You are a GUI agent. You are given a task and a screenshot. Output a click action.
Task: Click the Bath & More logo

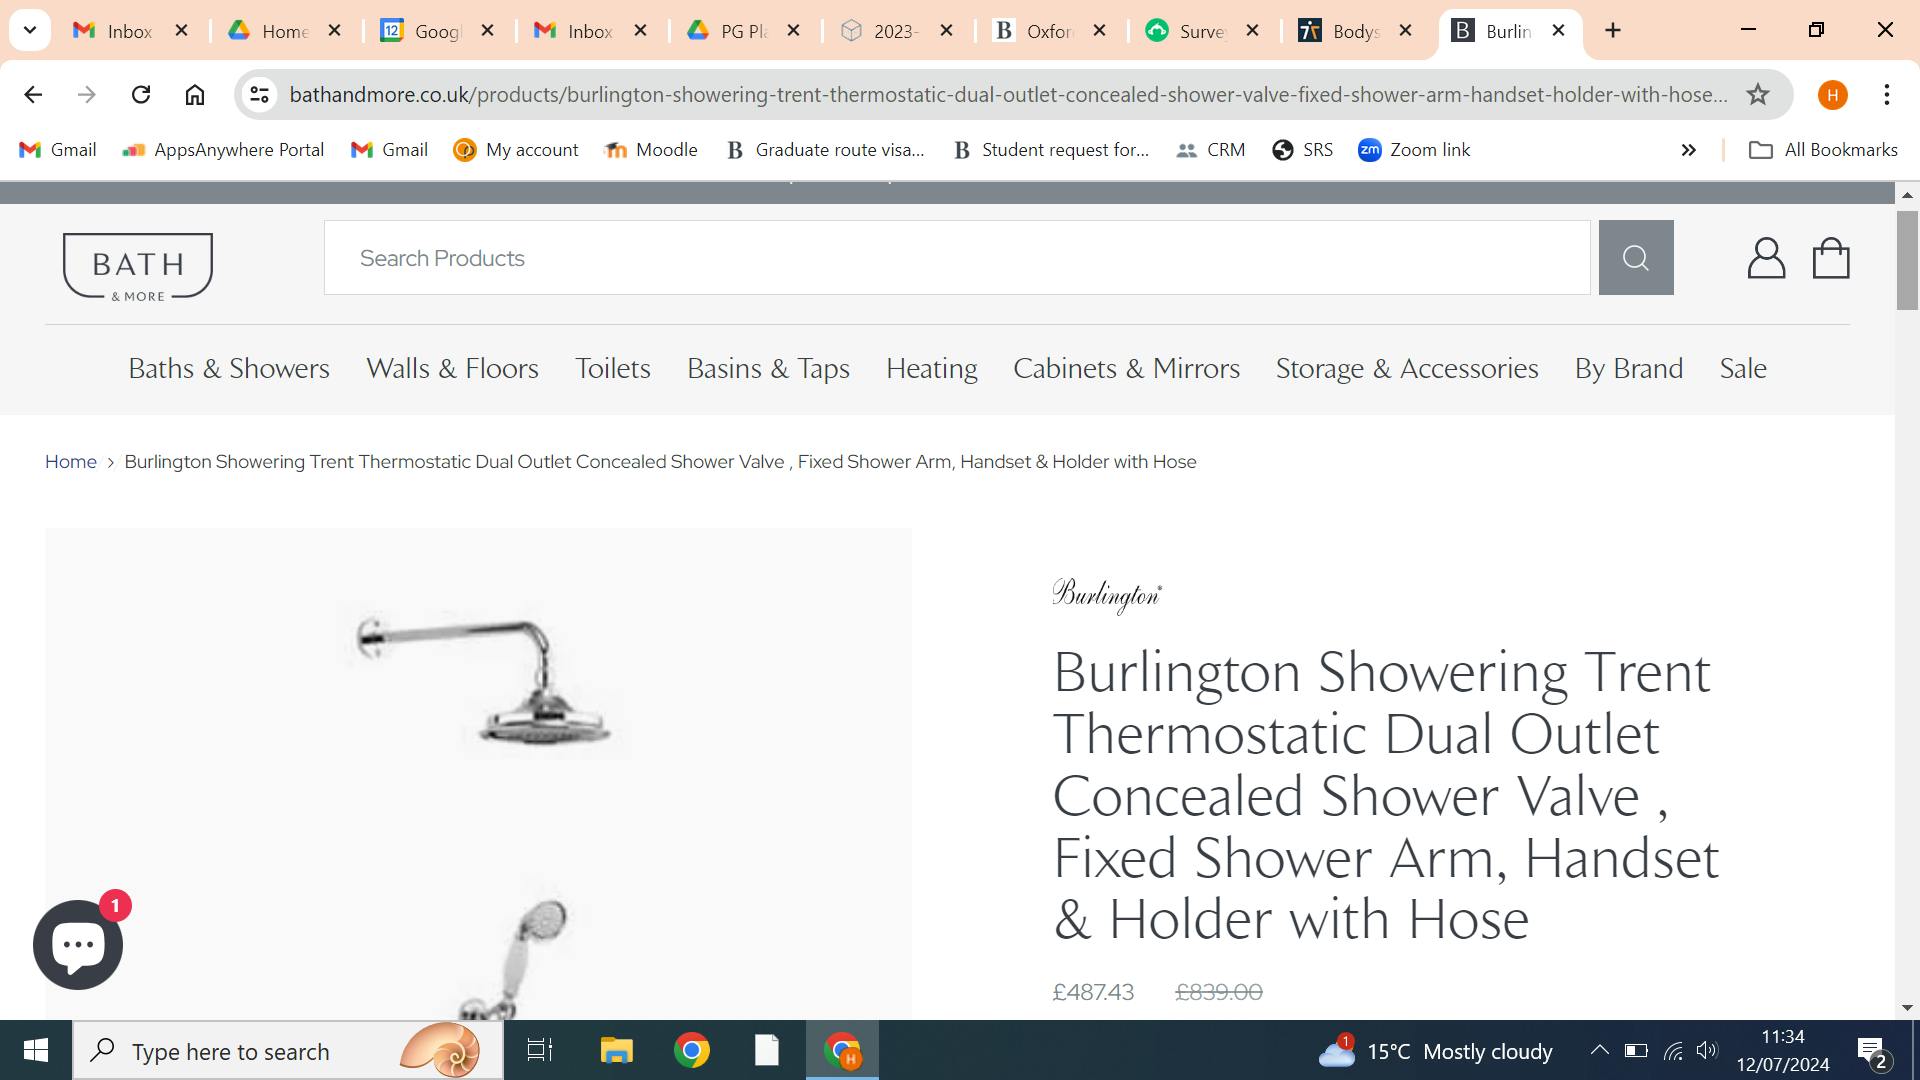[x=138, y=266]
